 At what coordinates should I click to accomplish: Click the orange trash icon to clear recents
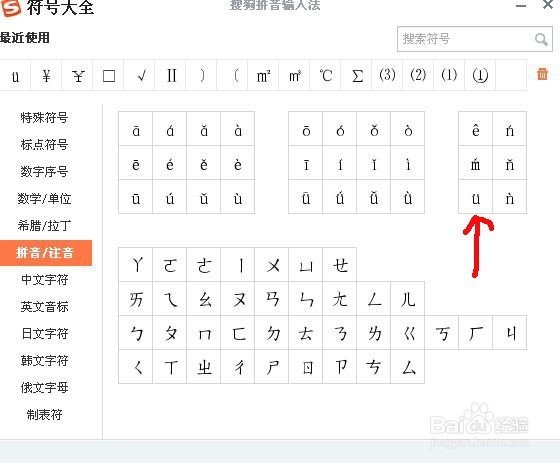pyautogui.click(x=542, y=74)
